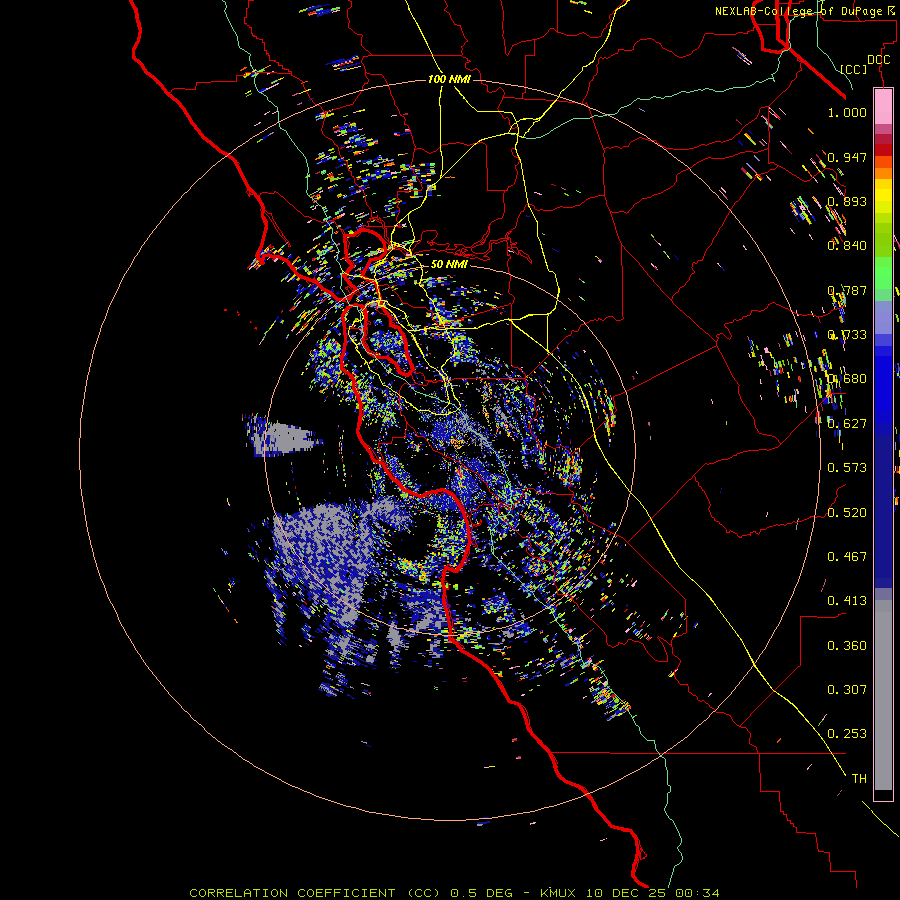Click the 100 NMI range ring label
Viewport: 900px width, 900px height.
[449, 79]
